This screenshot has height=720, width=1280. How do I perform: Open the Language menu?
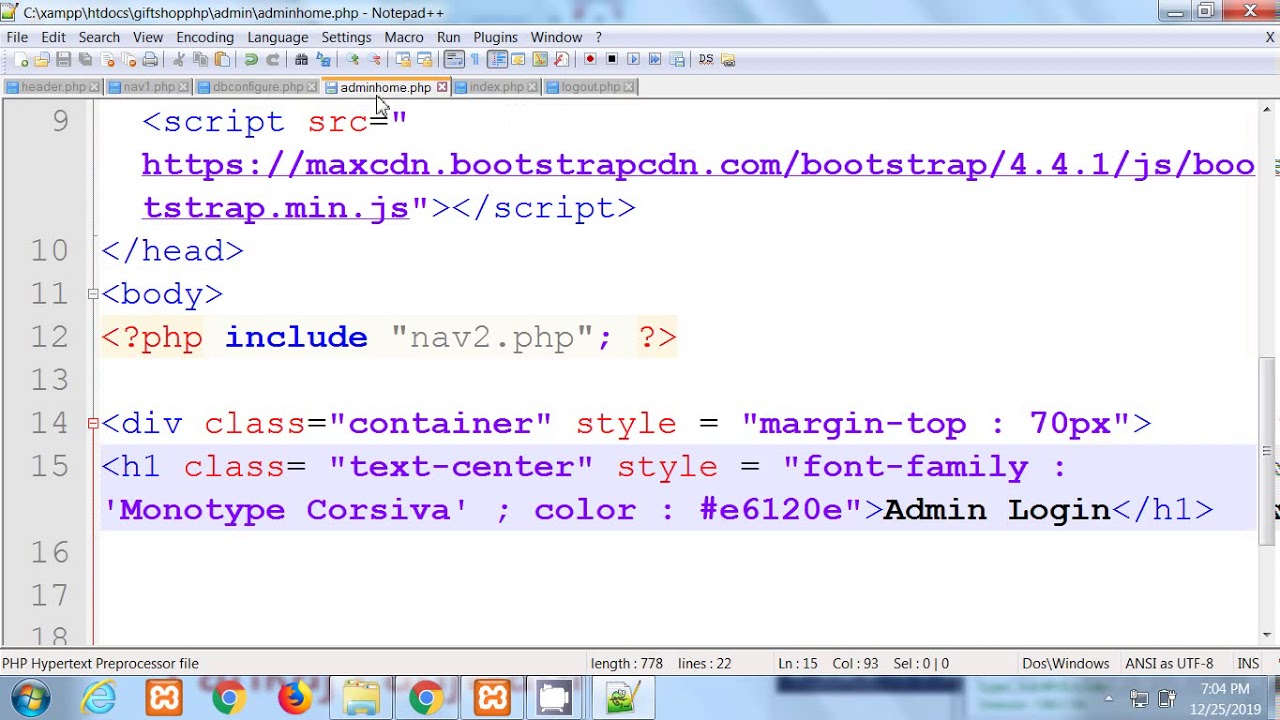pyautogui.click(x=278, y=37)
